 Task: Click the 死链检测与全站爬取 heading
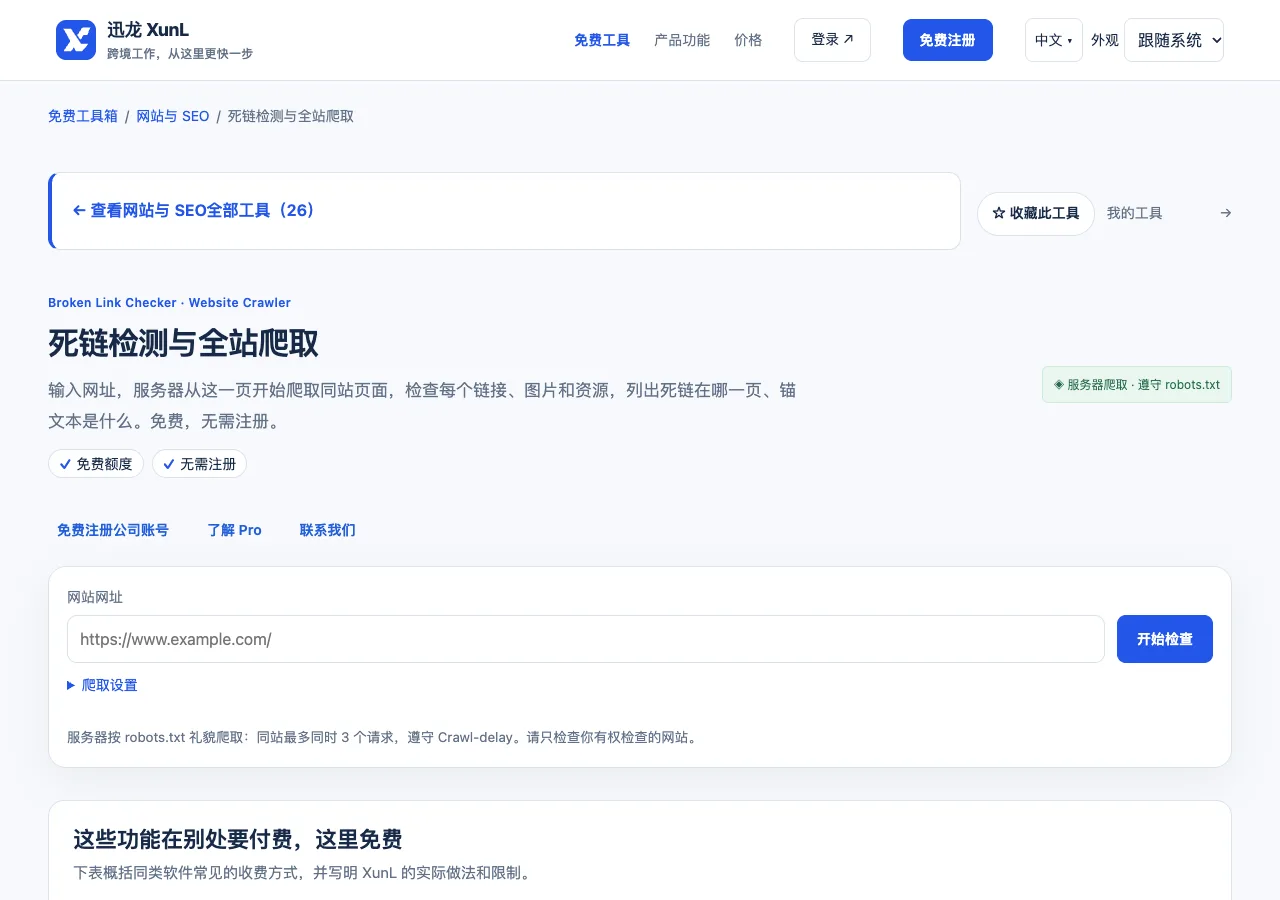click(x=183, y=343)
